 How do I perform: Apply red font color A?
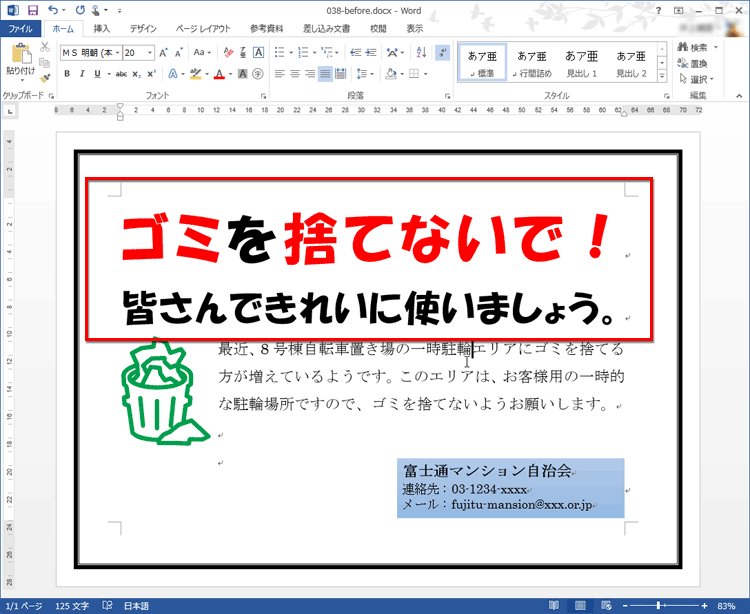tap(220, 74)
